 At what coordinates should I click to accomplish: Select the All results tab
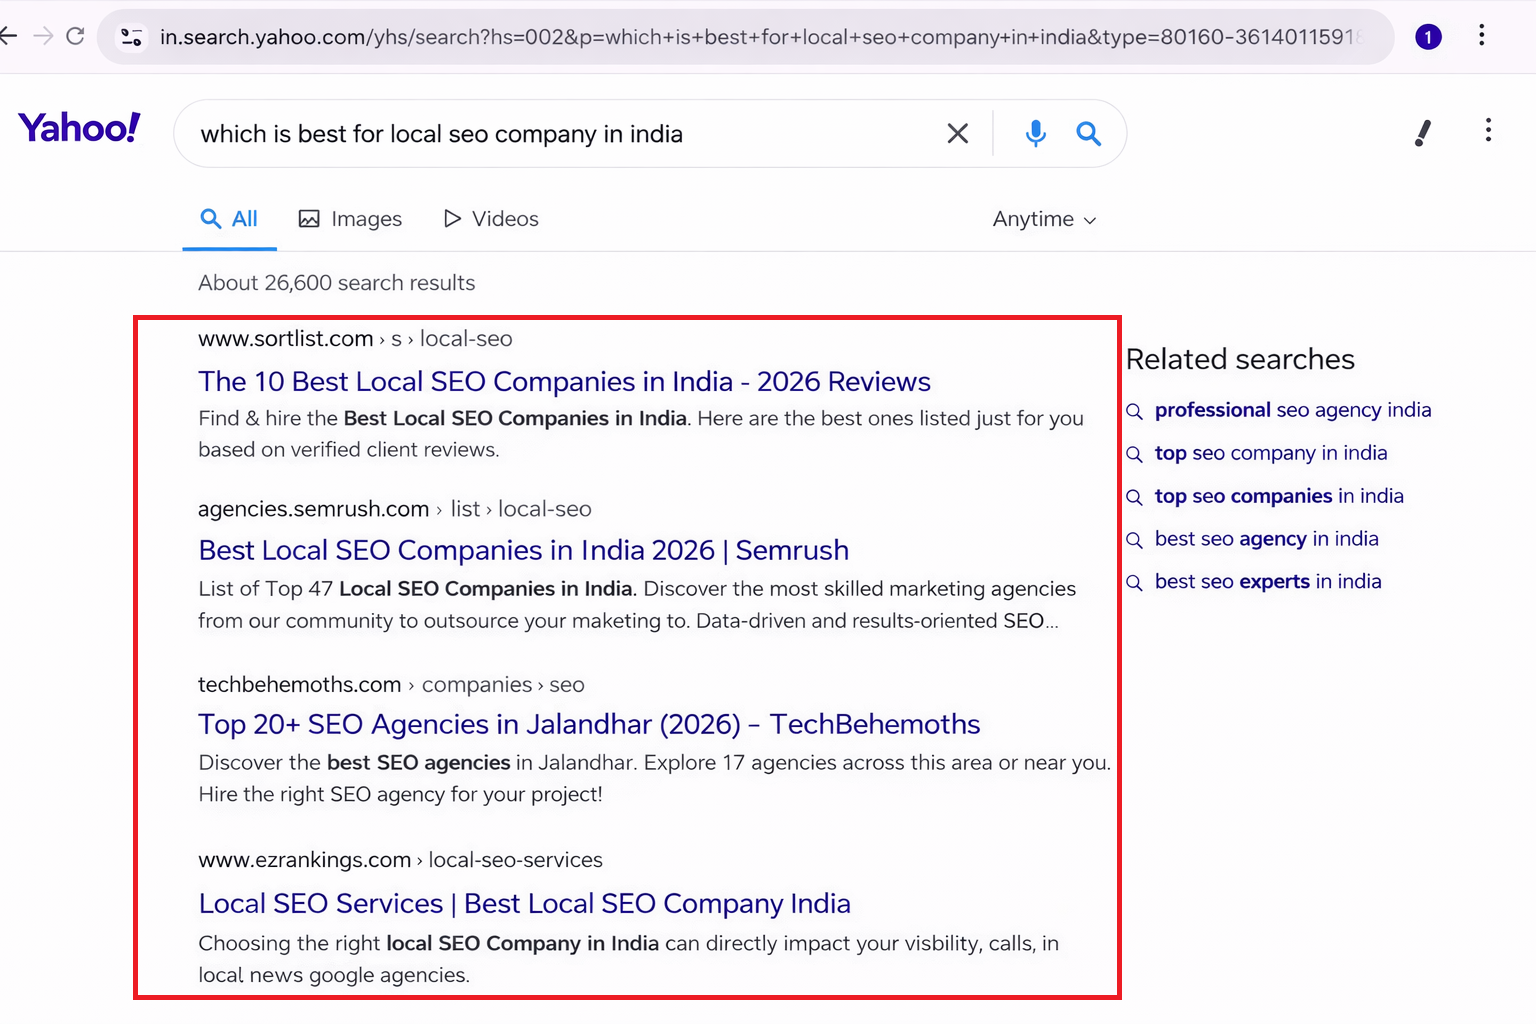229,219
